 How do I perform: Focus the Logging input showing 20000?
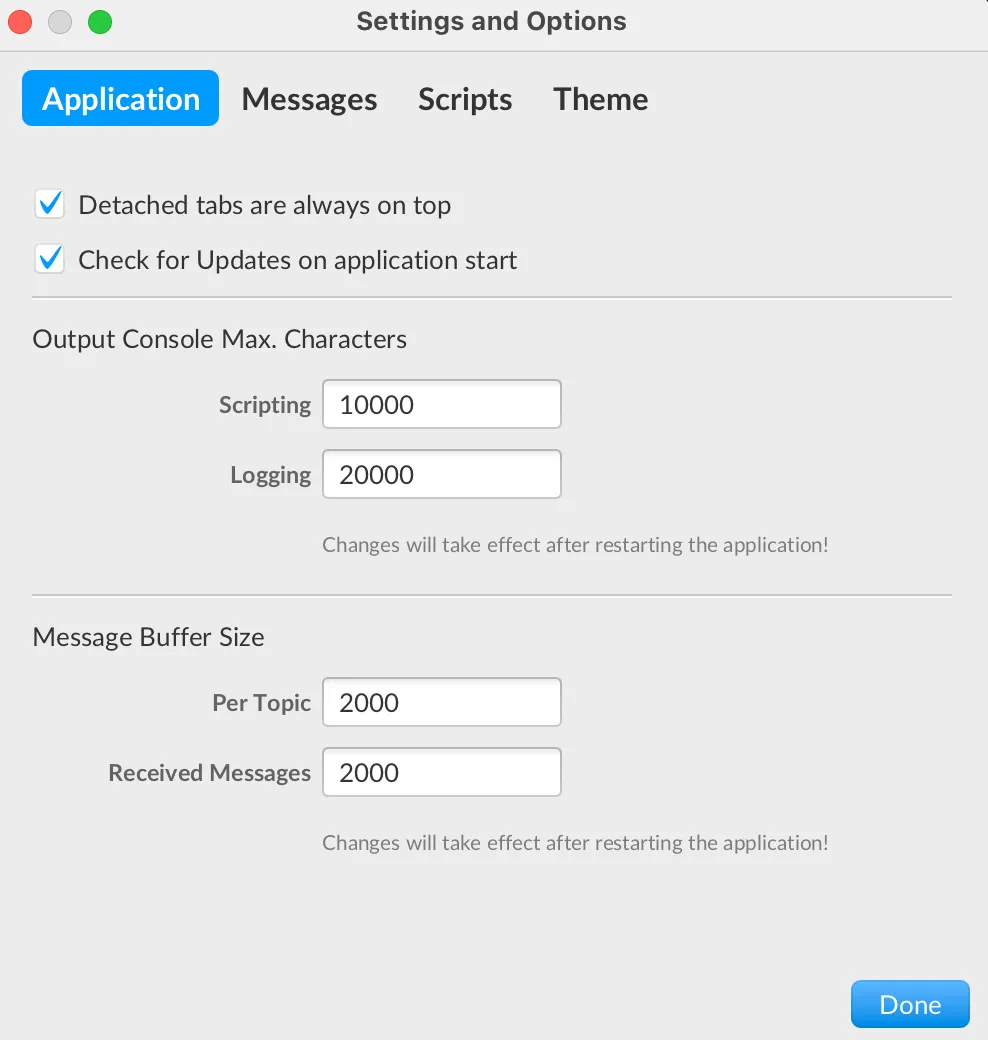(442, 474)
